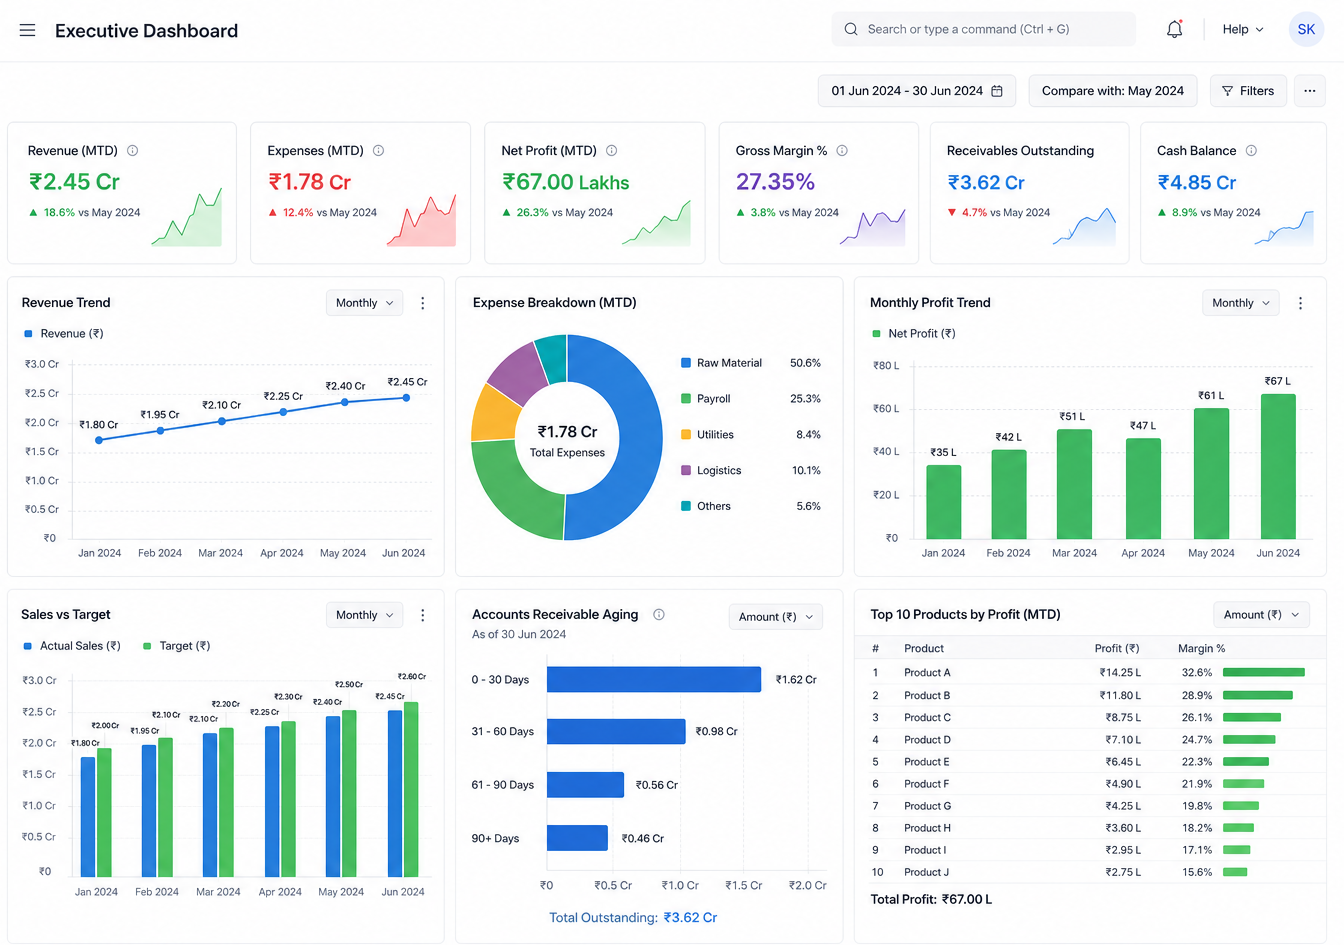This screenshot has width=1344, height=945.
Task: Click the Expenses red sparkline chart
Action: pyautogui.click(x=421, y=220)
